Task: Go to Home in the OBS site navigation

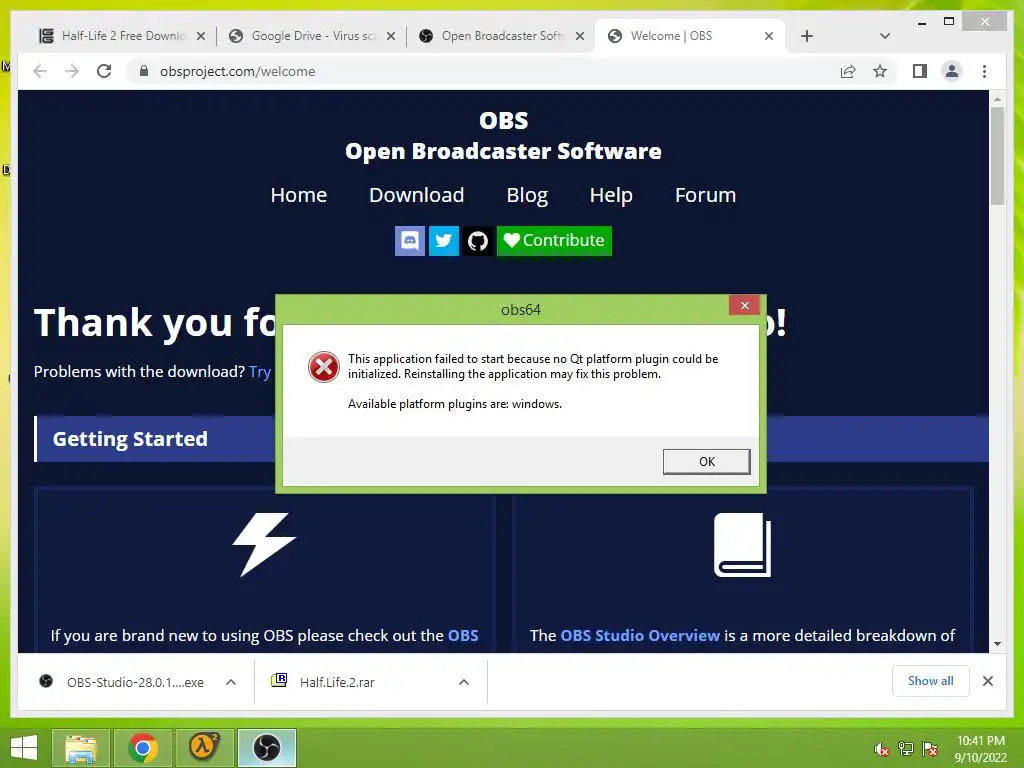Action: pyautogui.click(x=298, y=195)
